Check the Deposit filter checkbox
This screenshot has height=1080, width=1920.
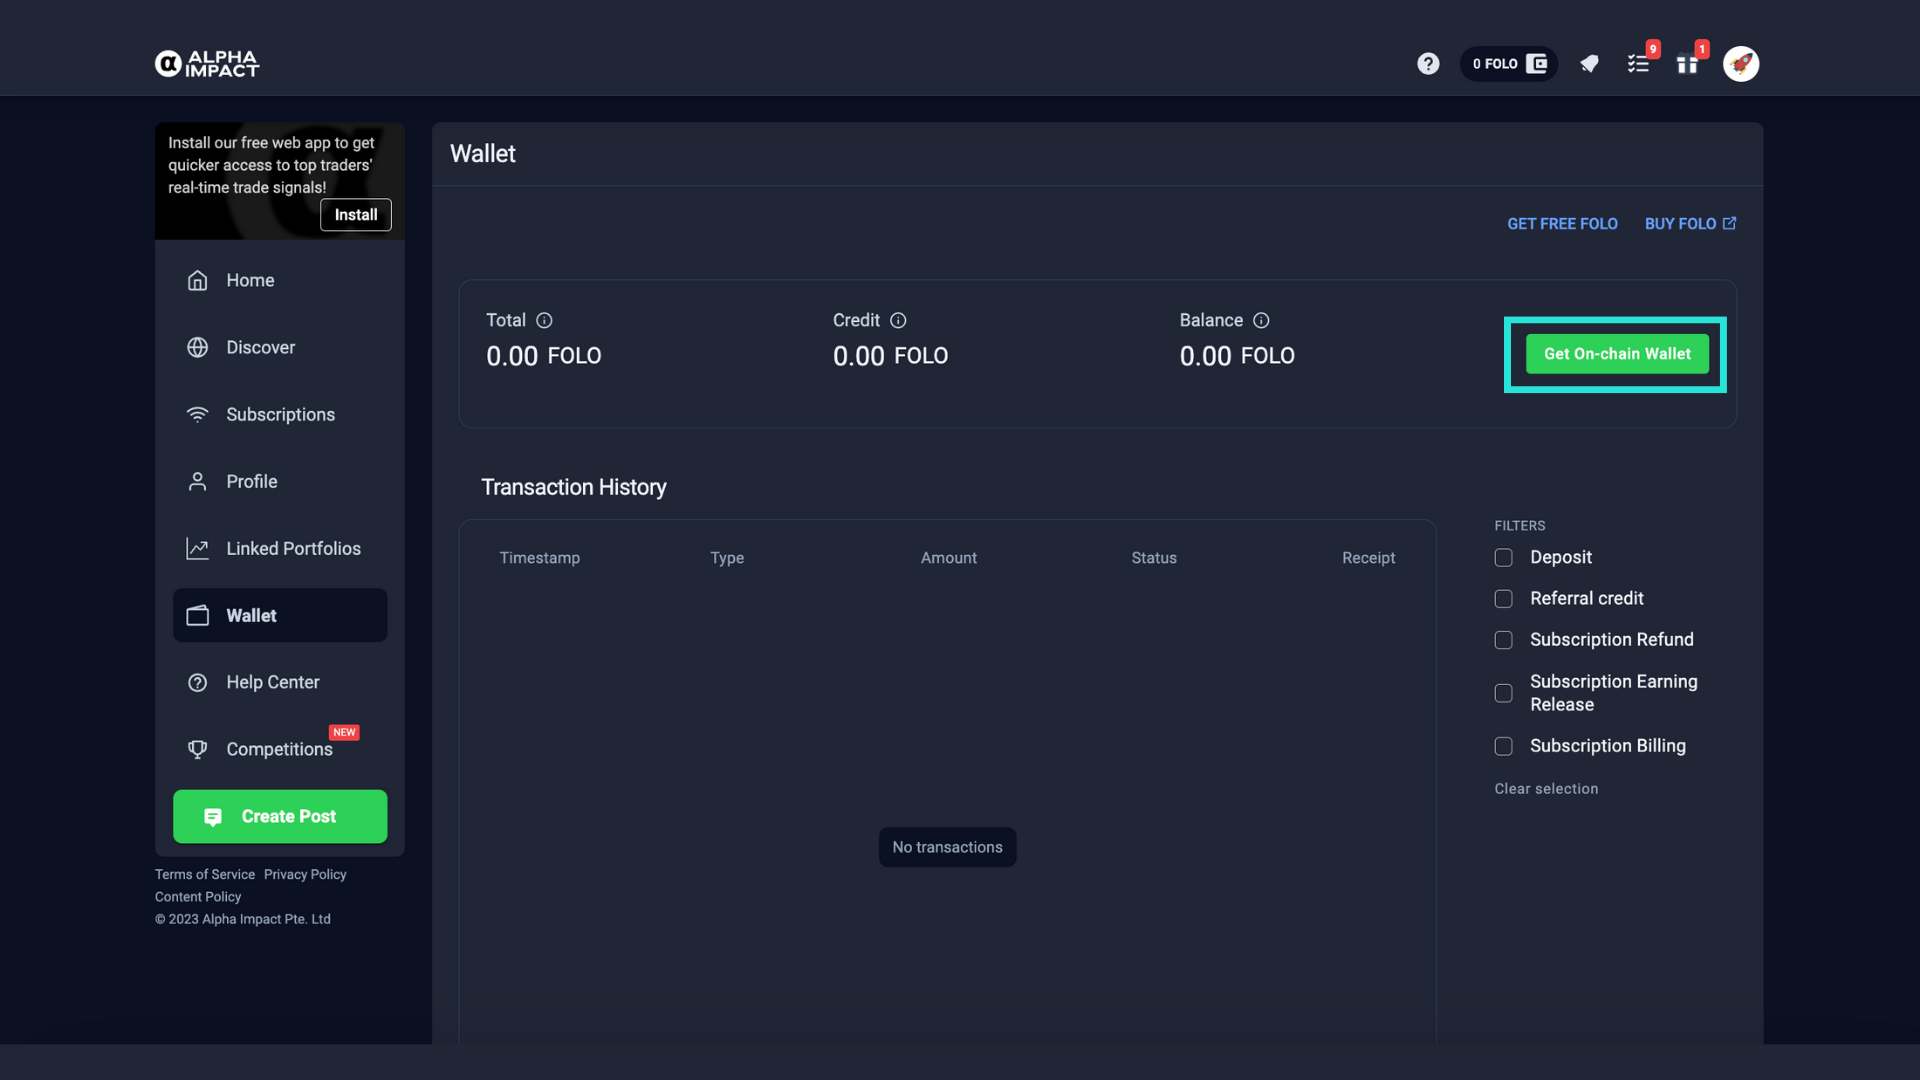click(1503, 557)
